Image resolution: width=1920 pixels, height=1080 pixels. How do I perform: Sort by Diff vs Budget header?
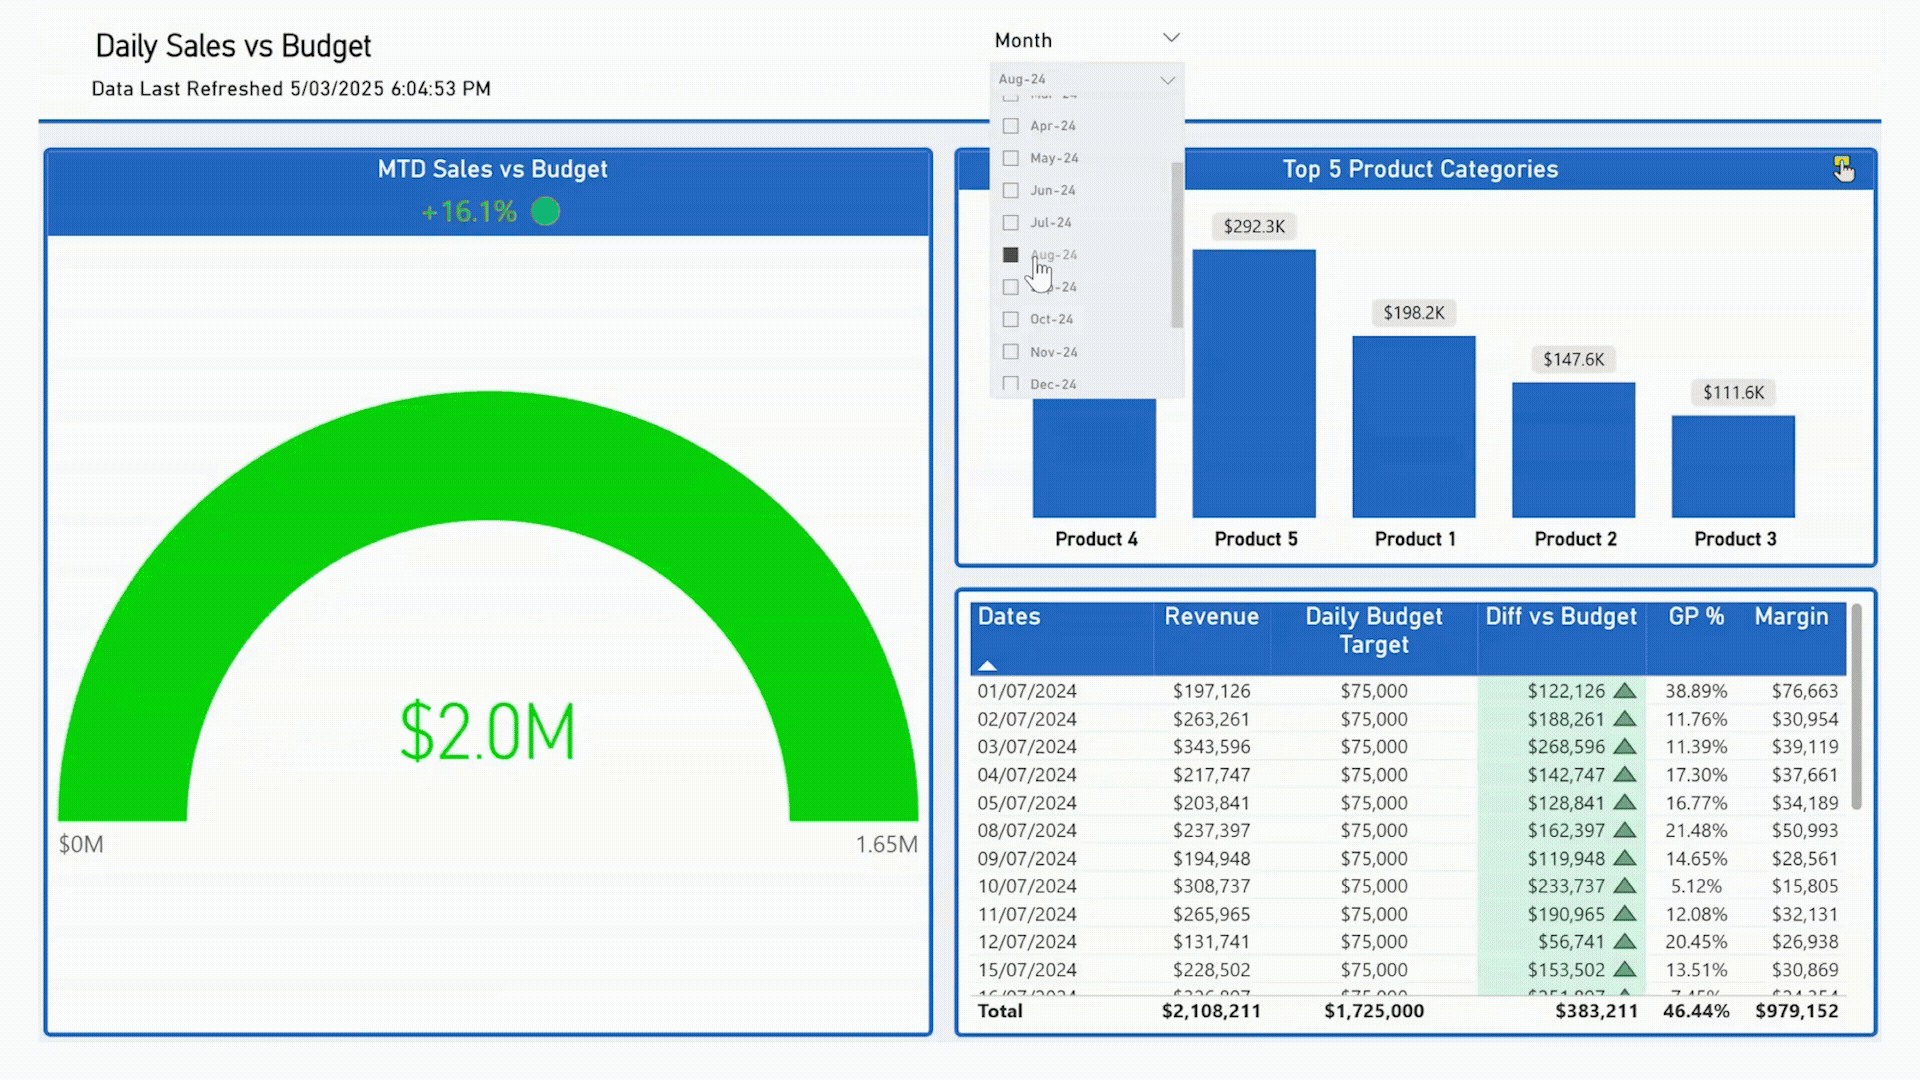coord(1560,617)
